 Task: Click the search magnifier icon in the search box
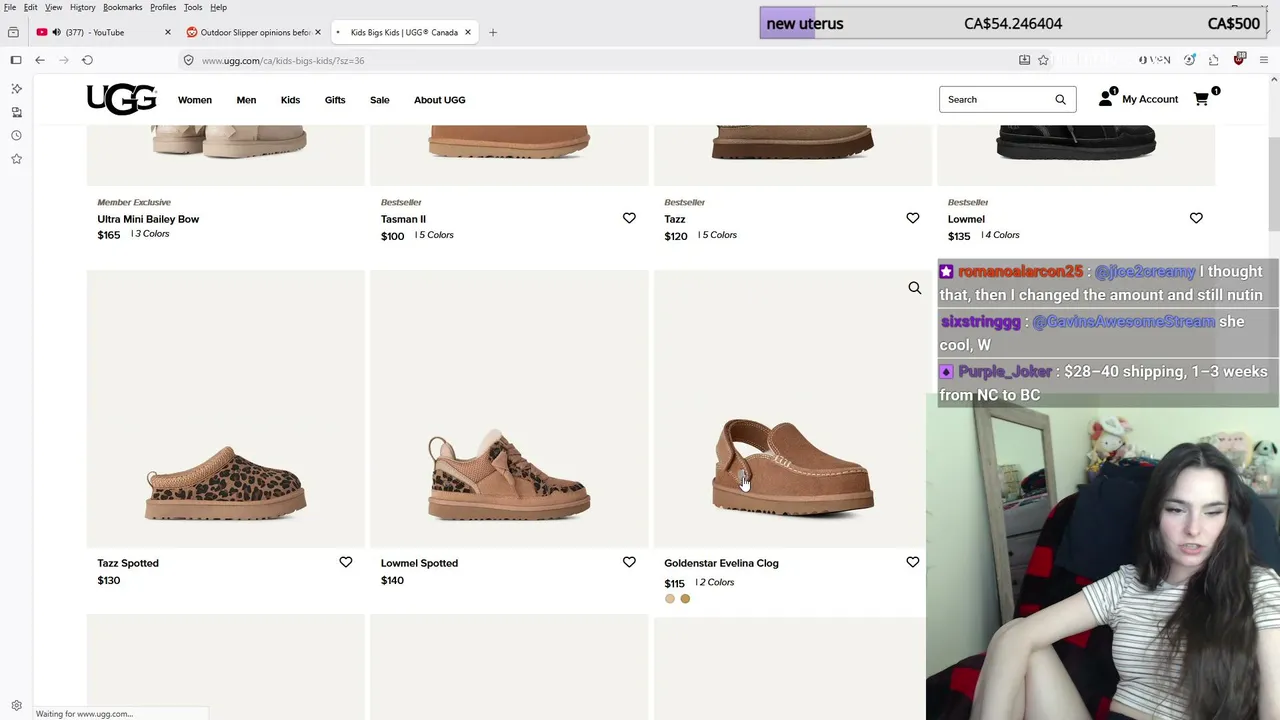tap(1060, 99)
